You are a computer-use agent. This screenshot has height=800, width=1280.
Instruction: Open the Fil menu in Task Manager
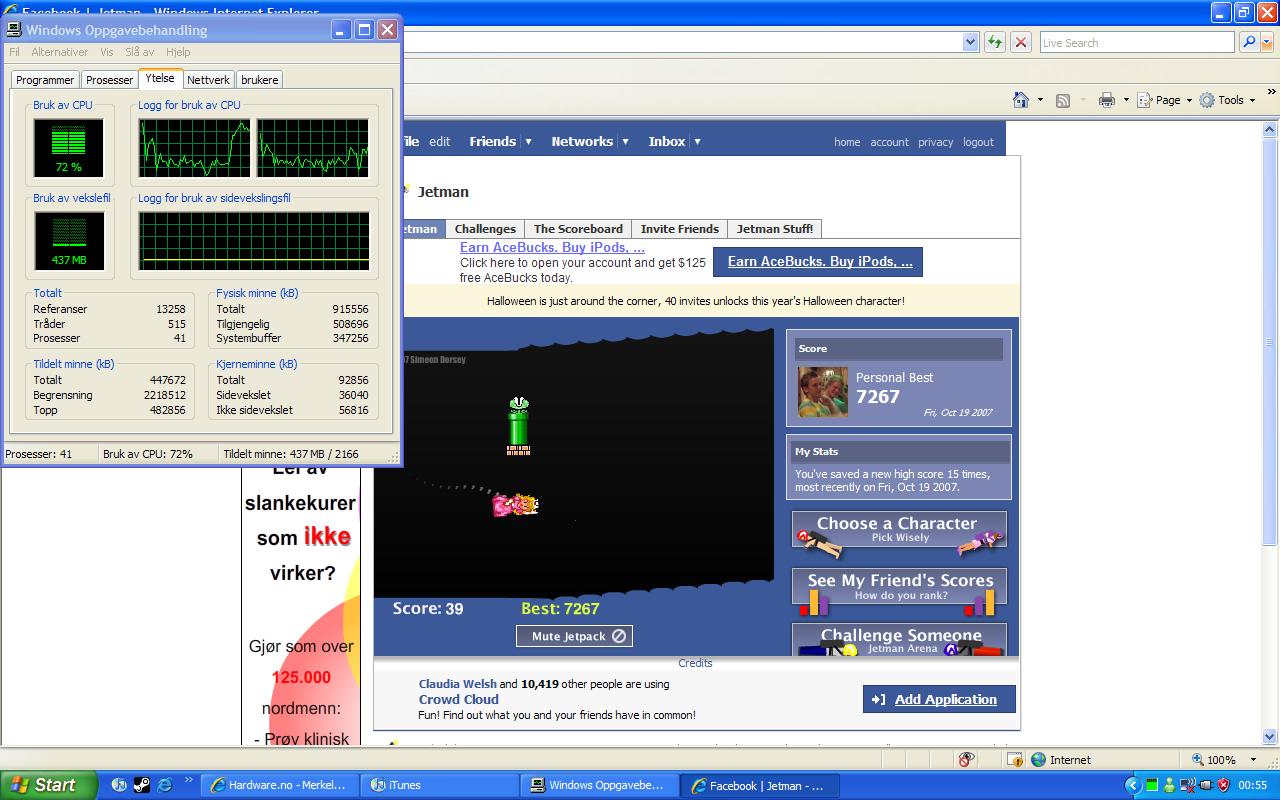tap(14, 52)
